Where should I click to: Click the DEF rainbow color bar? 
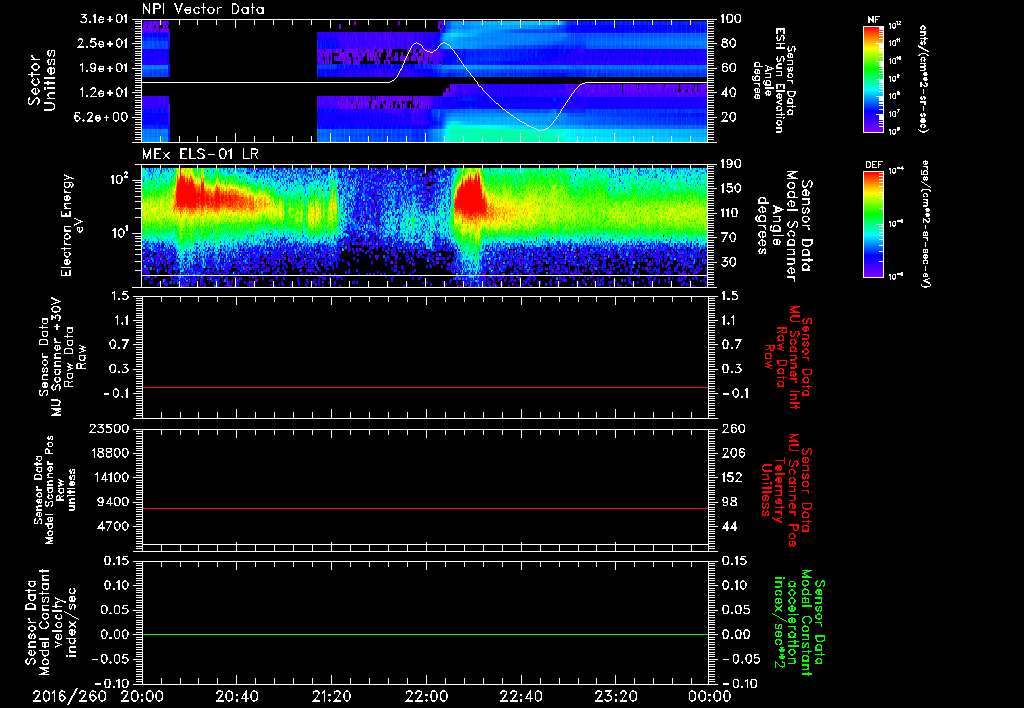(x=874, y=224)
